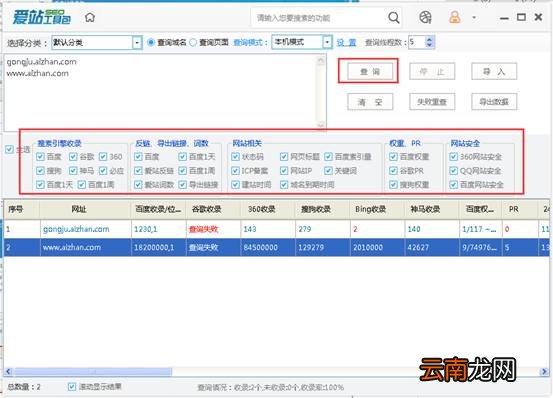Toggle the ICP备案 checkbox
Screen dimensions: 553x398
[235, 171]
